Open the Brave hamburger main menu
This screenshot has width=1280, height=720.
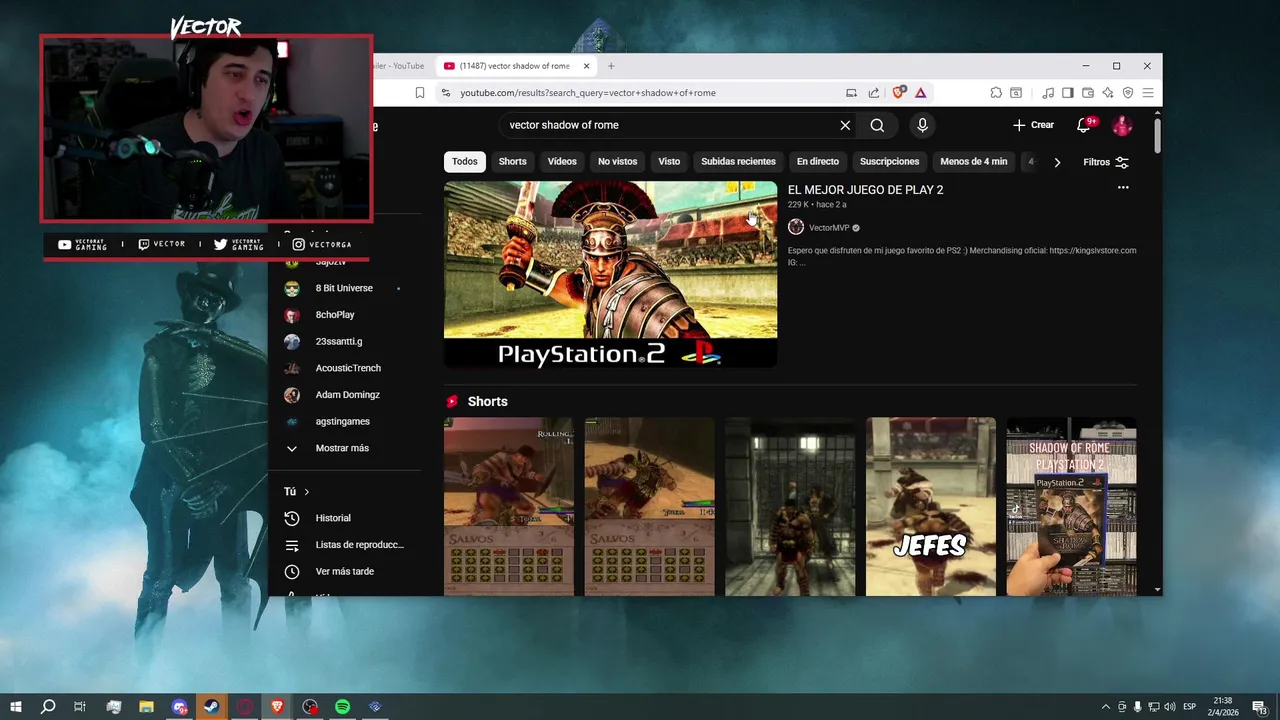[1148, 93]
